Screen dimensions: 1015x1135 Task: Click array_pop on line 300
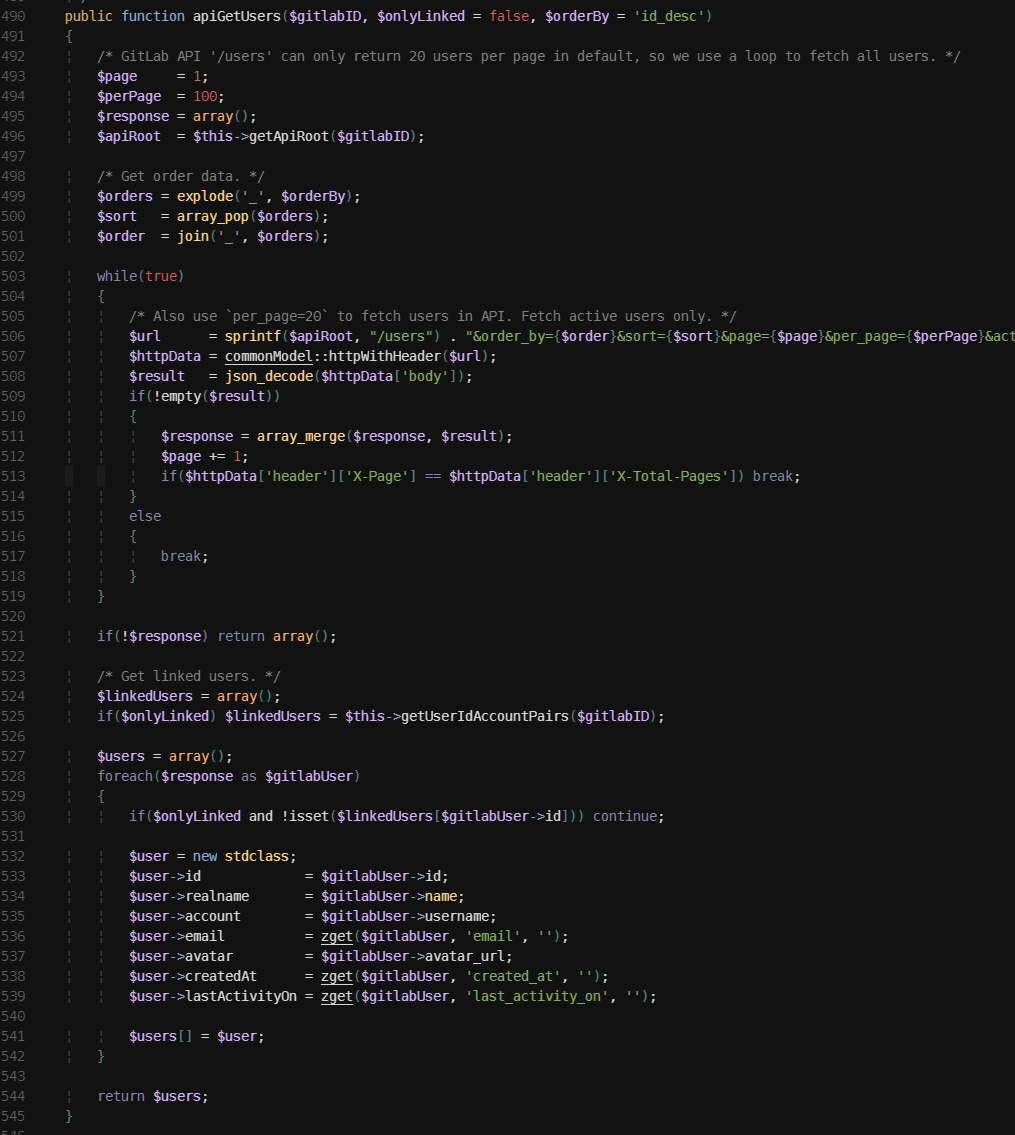[x=213, y=216]
